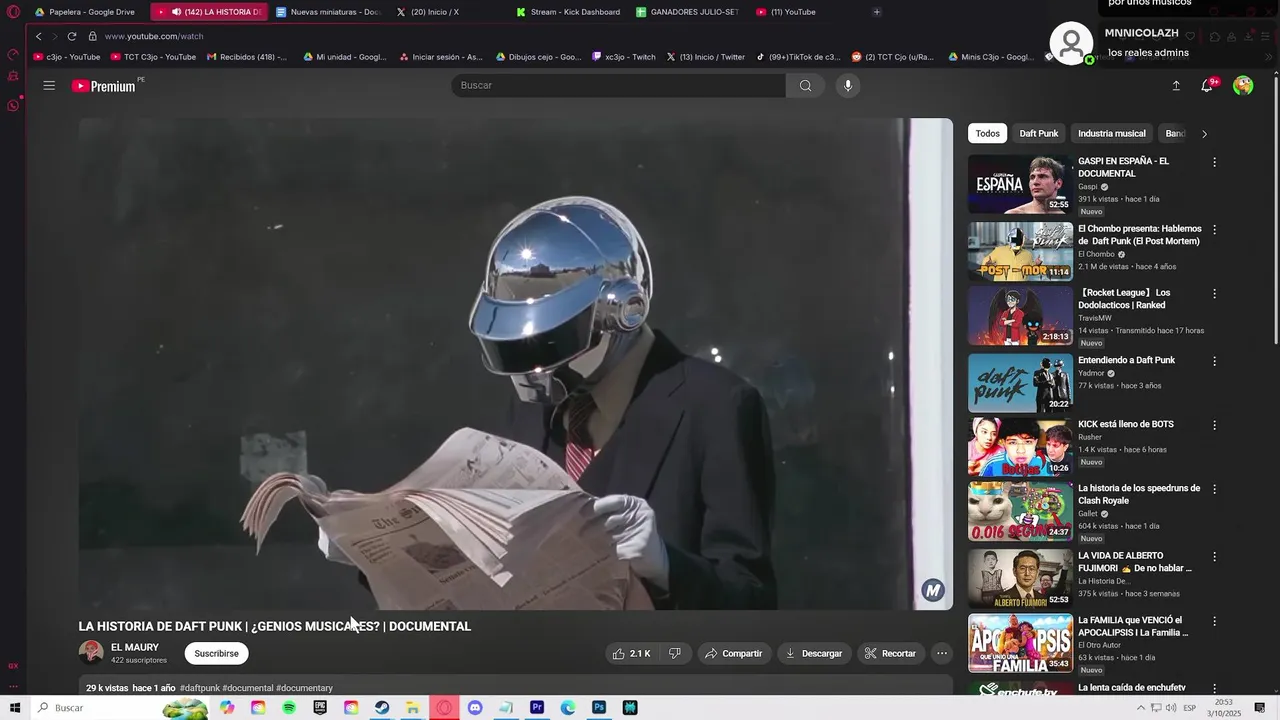The width and height of the screenshot is (1280, 720).
Task: Select the Industria musical filter chip
Action: point(1111,133)
